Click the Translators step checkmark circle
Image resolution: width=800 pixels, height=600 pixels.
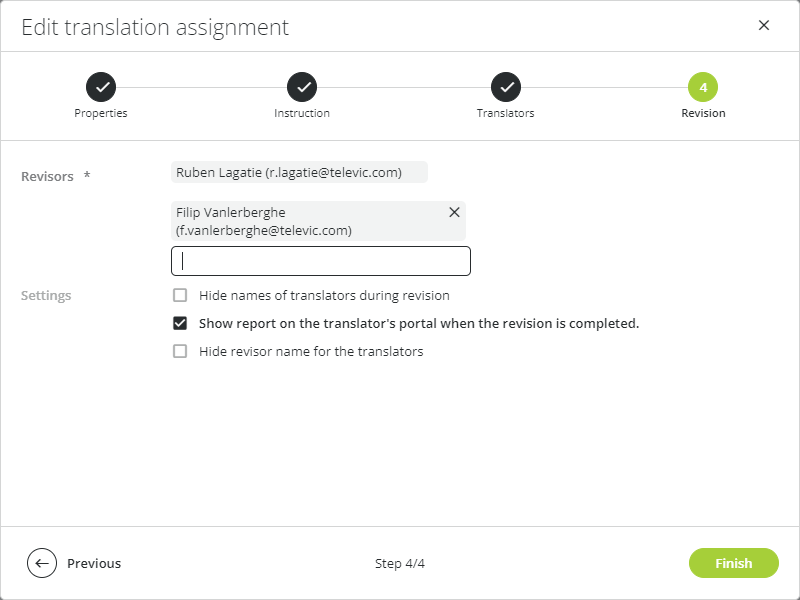tap(506, 87)
